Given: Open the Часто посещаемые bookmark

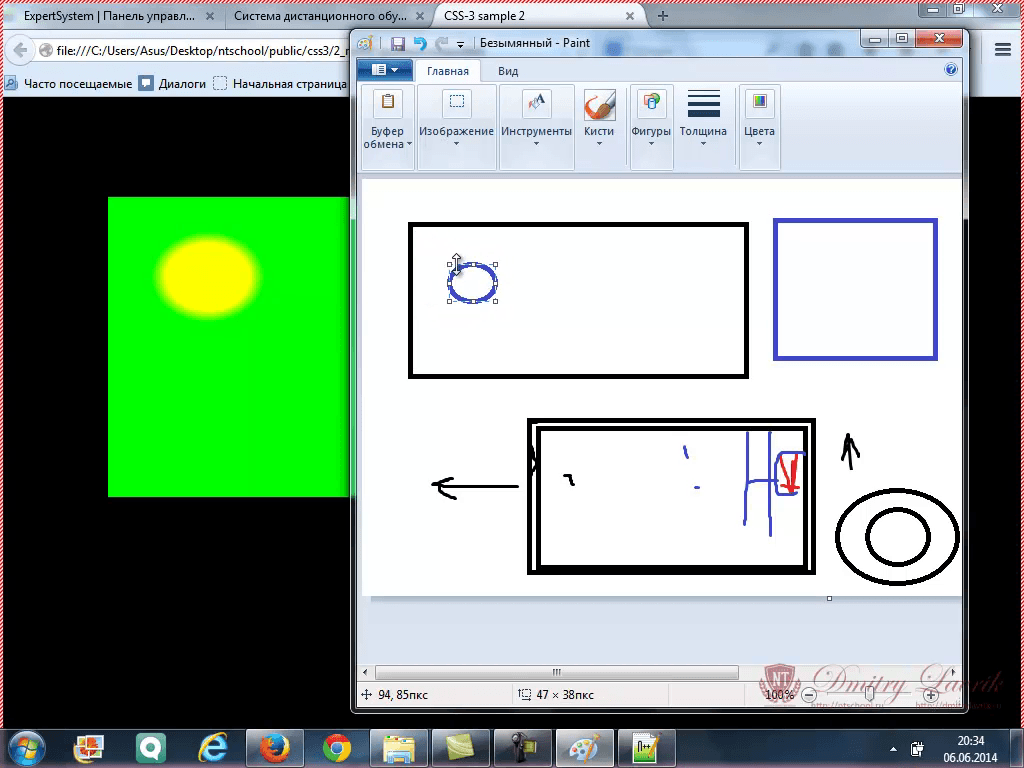Looking at the screenshot, I should click(68, 84).
